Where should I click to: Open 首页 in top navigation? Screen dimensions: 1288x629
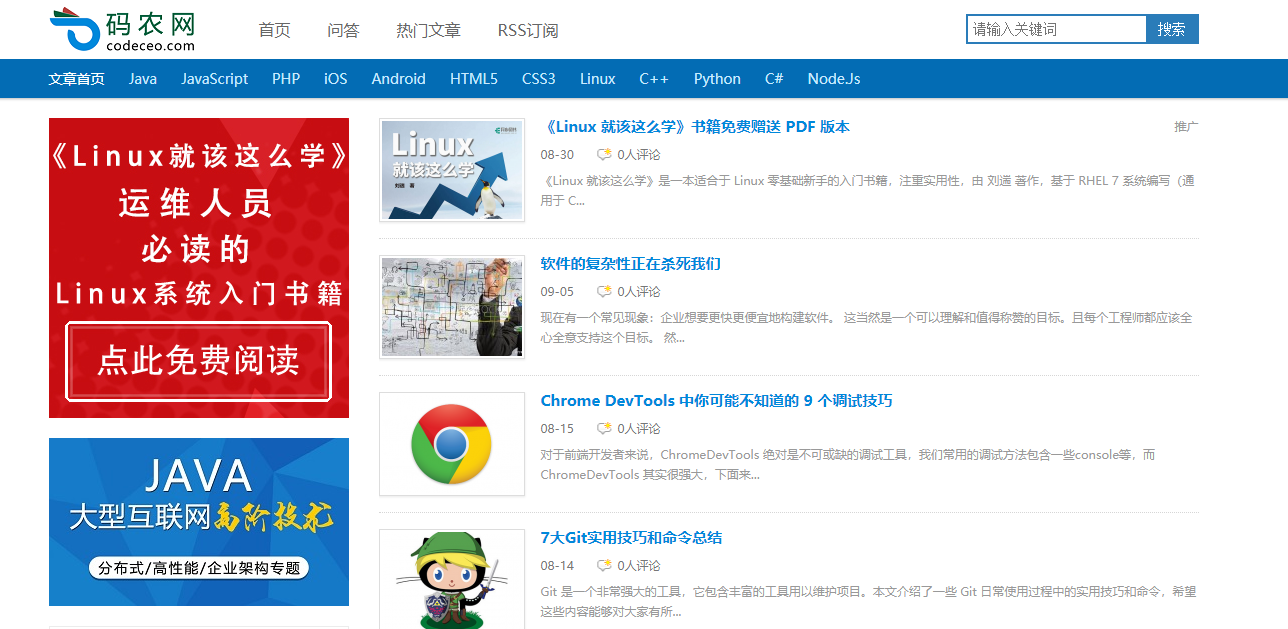(x=274, y=30)
